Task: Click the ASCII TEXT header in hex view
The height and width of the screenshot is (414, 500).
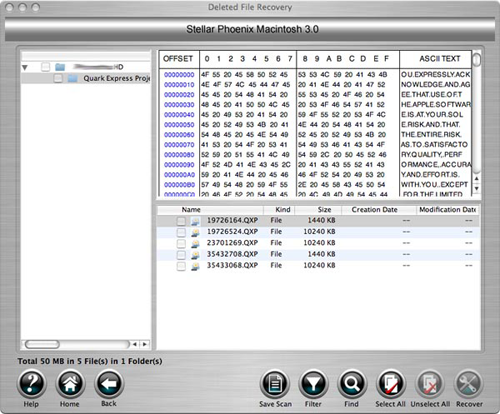Action: (x=440, y=59)
